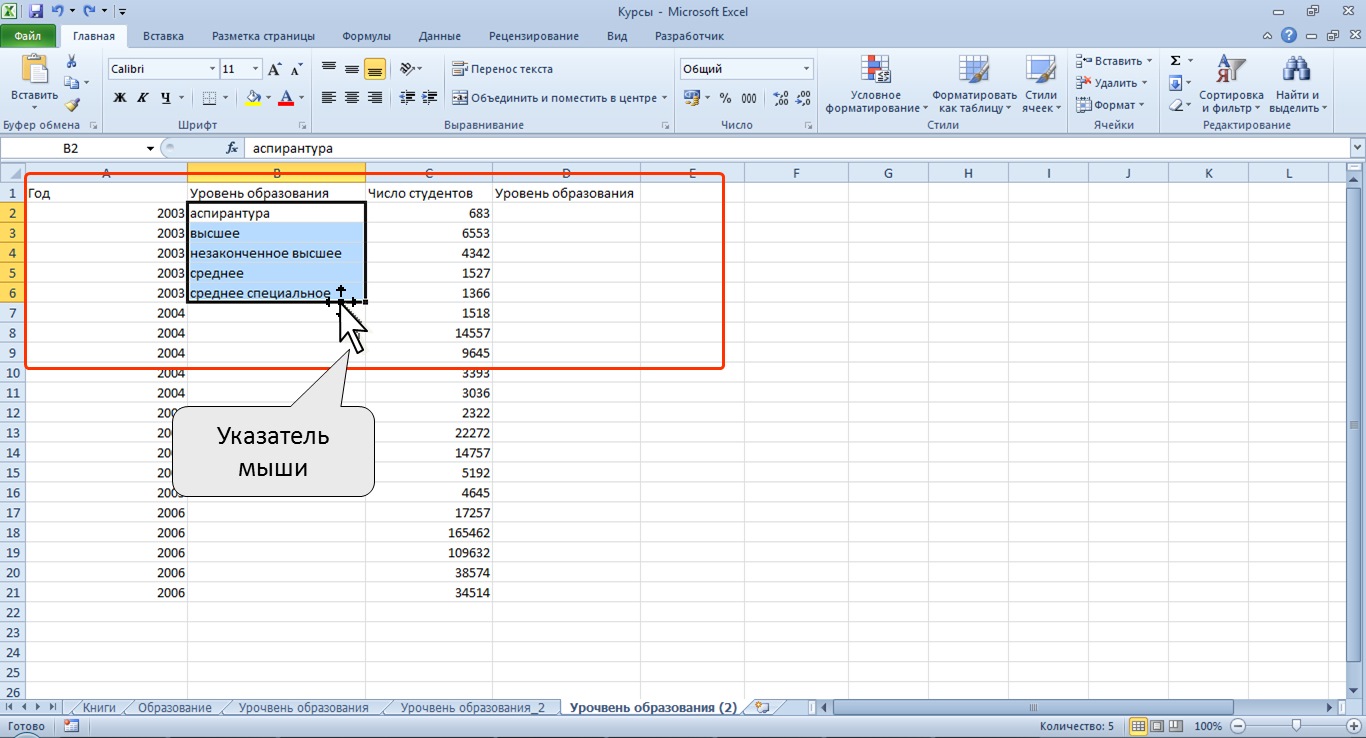1366x738 pixels.
Task: Toggle Перенос текста wrap text
Action: click(x=502, y=69)
